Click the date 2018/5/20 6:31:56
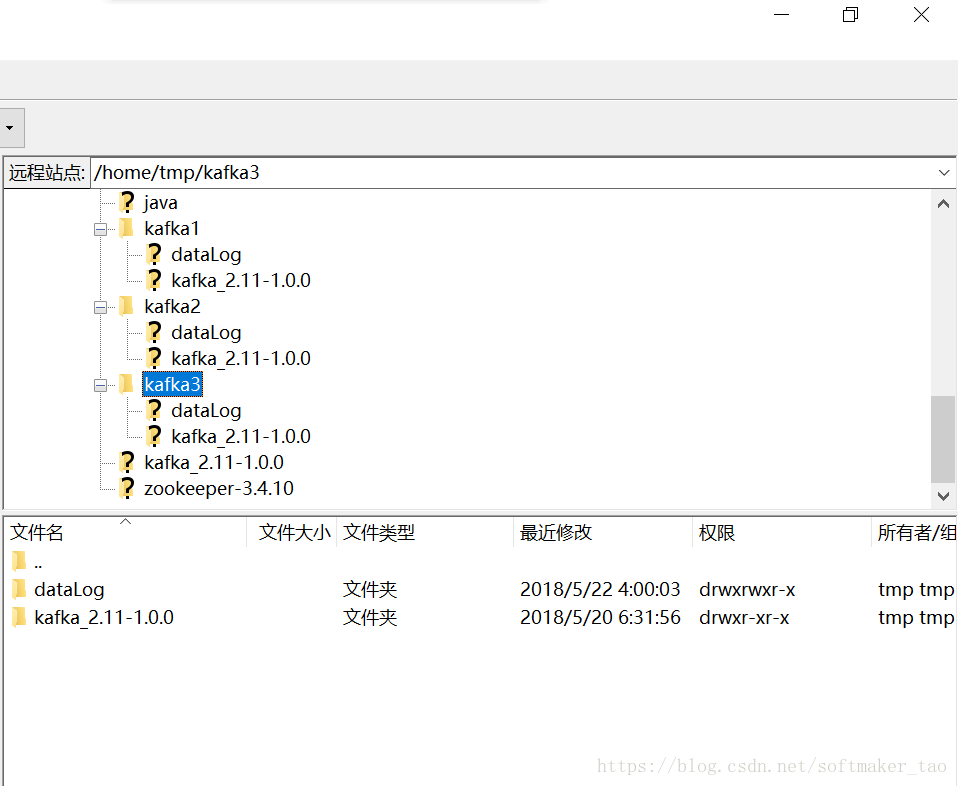Screen dimensions: 958x786 tap(600, 617)
